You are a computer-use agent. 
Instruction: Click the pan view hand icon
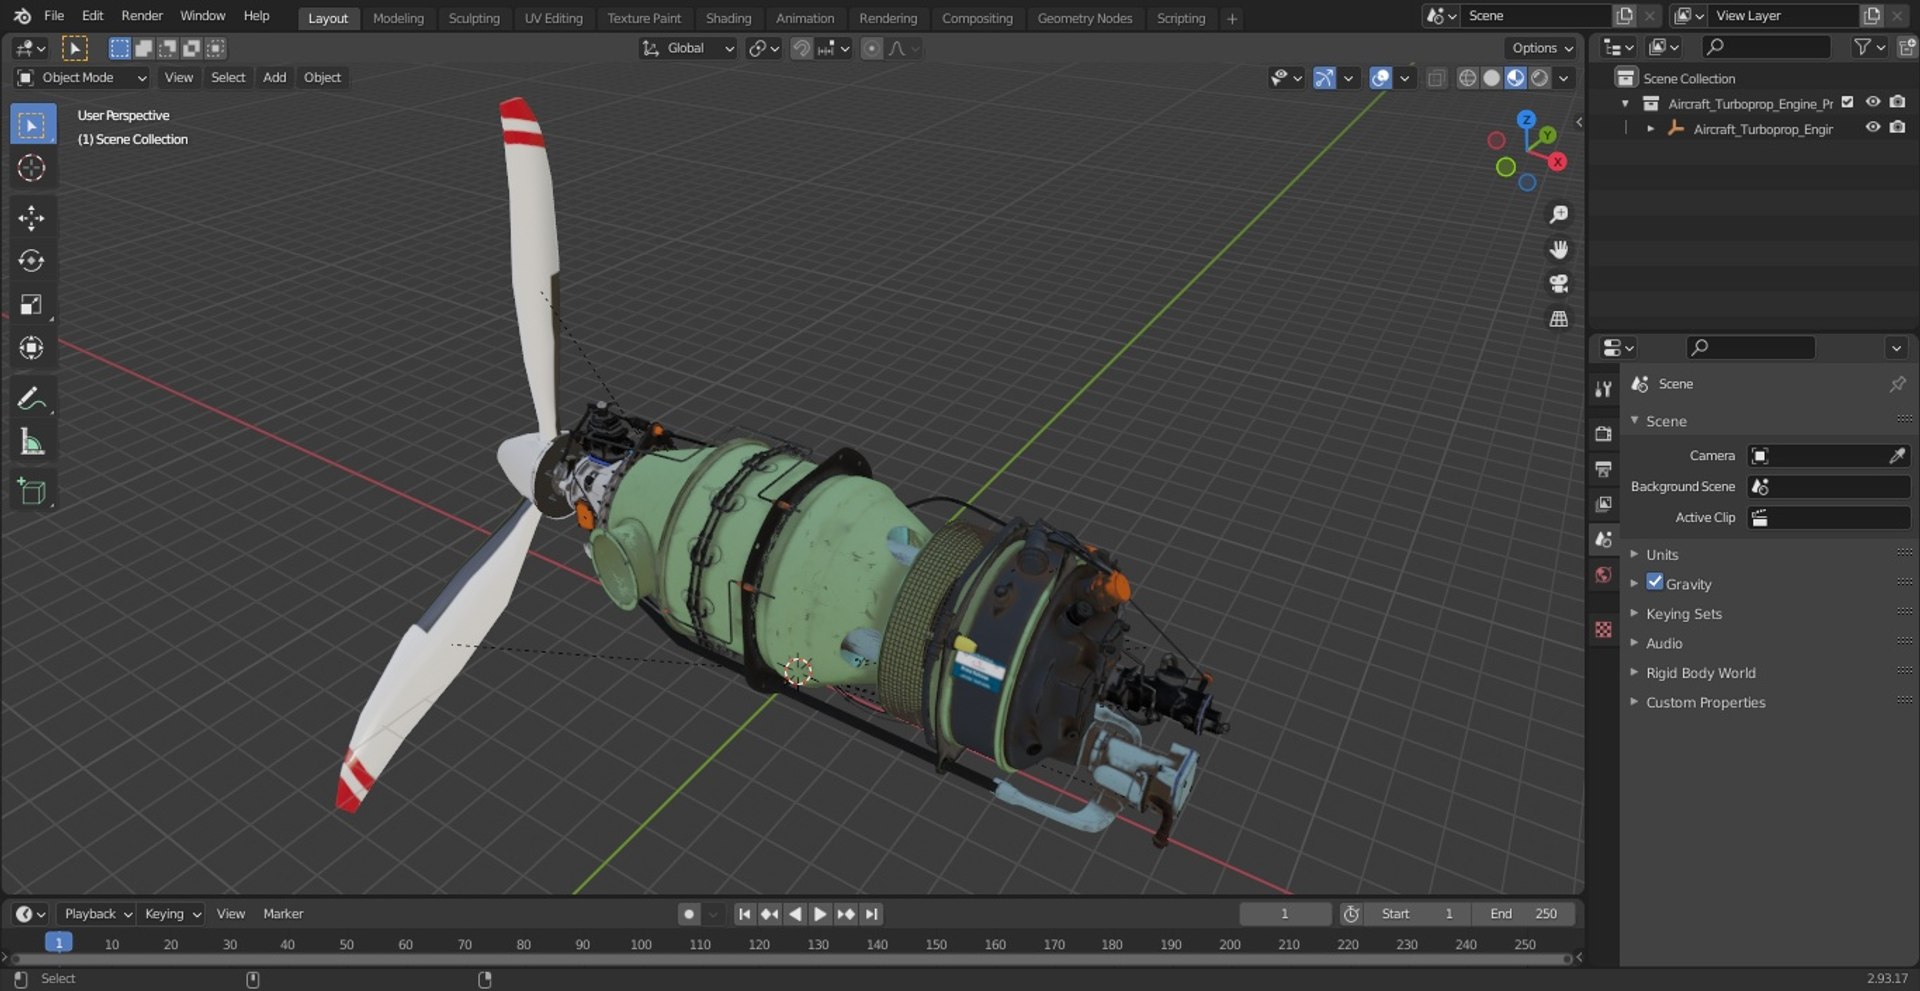(1558, 249)
